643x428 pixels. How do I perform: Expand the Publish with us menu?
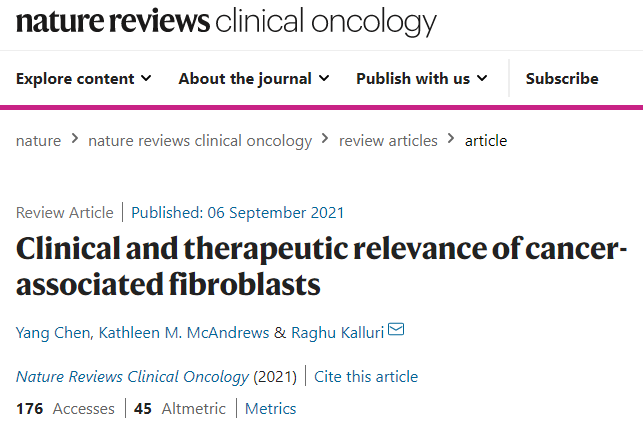(422, 78)
